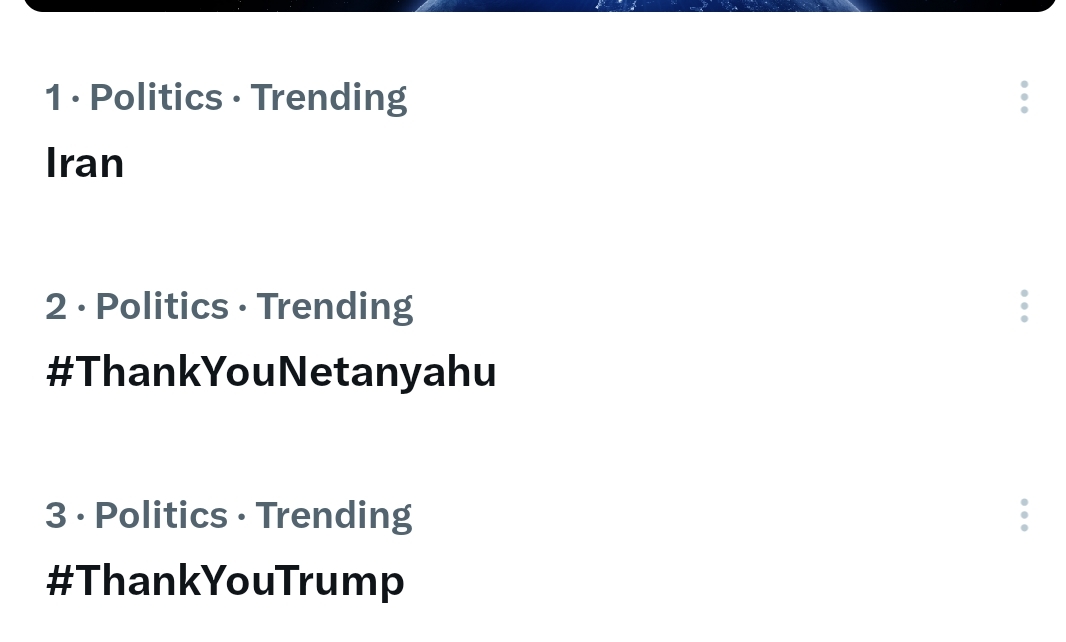Click the "#" symbol of #ThankYouTrump

pyautogui.click(x=60, y=581)
